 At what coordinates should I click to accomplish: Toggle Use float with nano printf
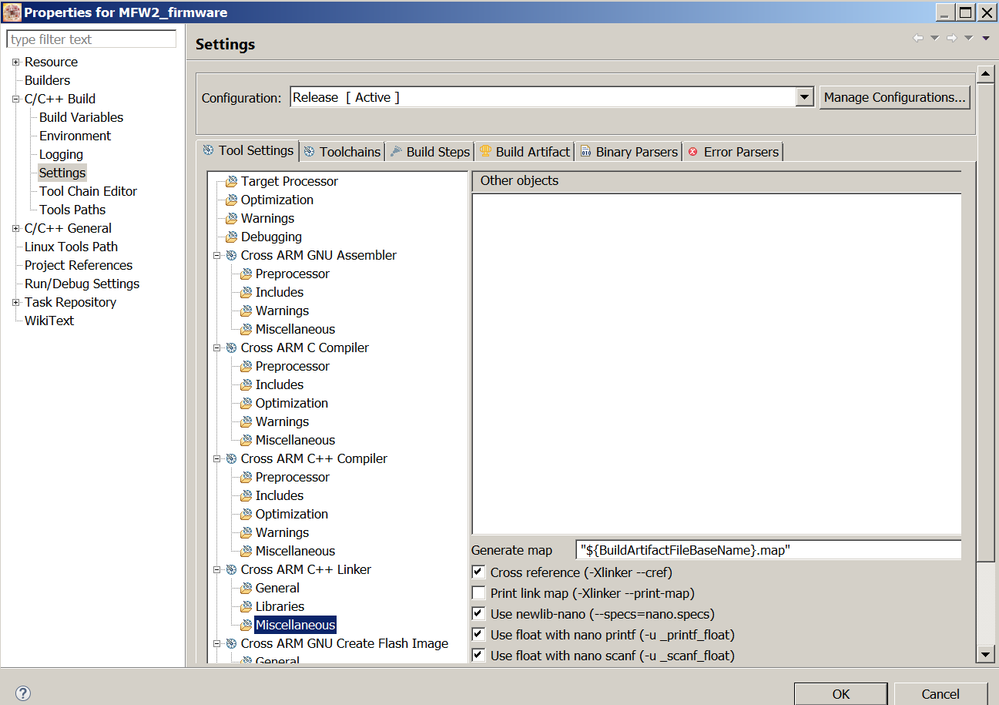tap(478, 634)
